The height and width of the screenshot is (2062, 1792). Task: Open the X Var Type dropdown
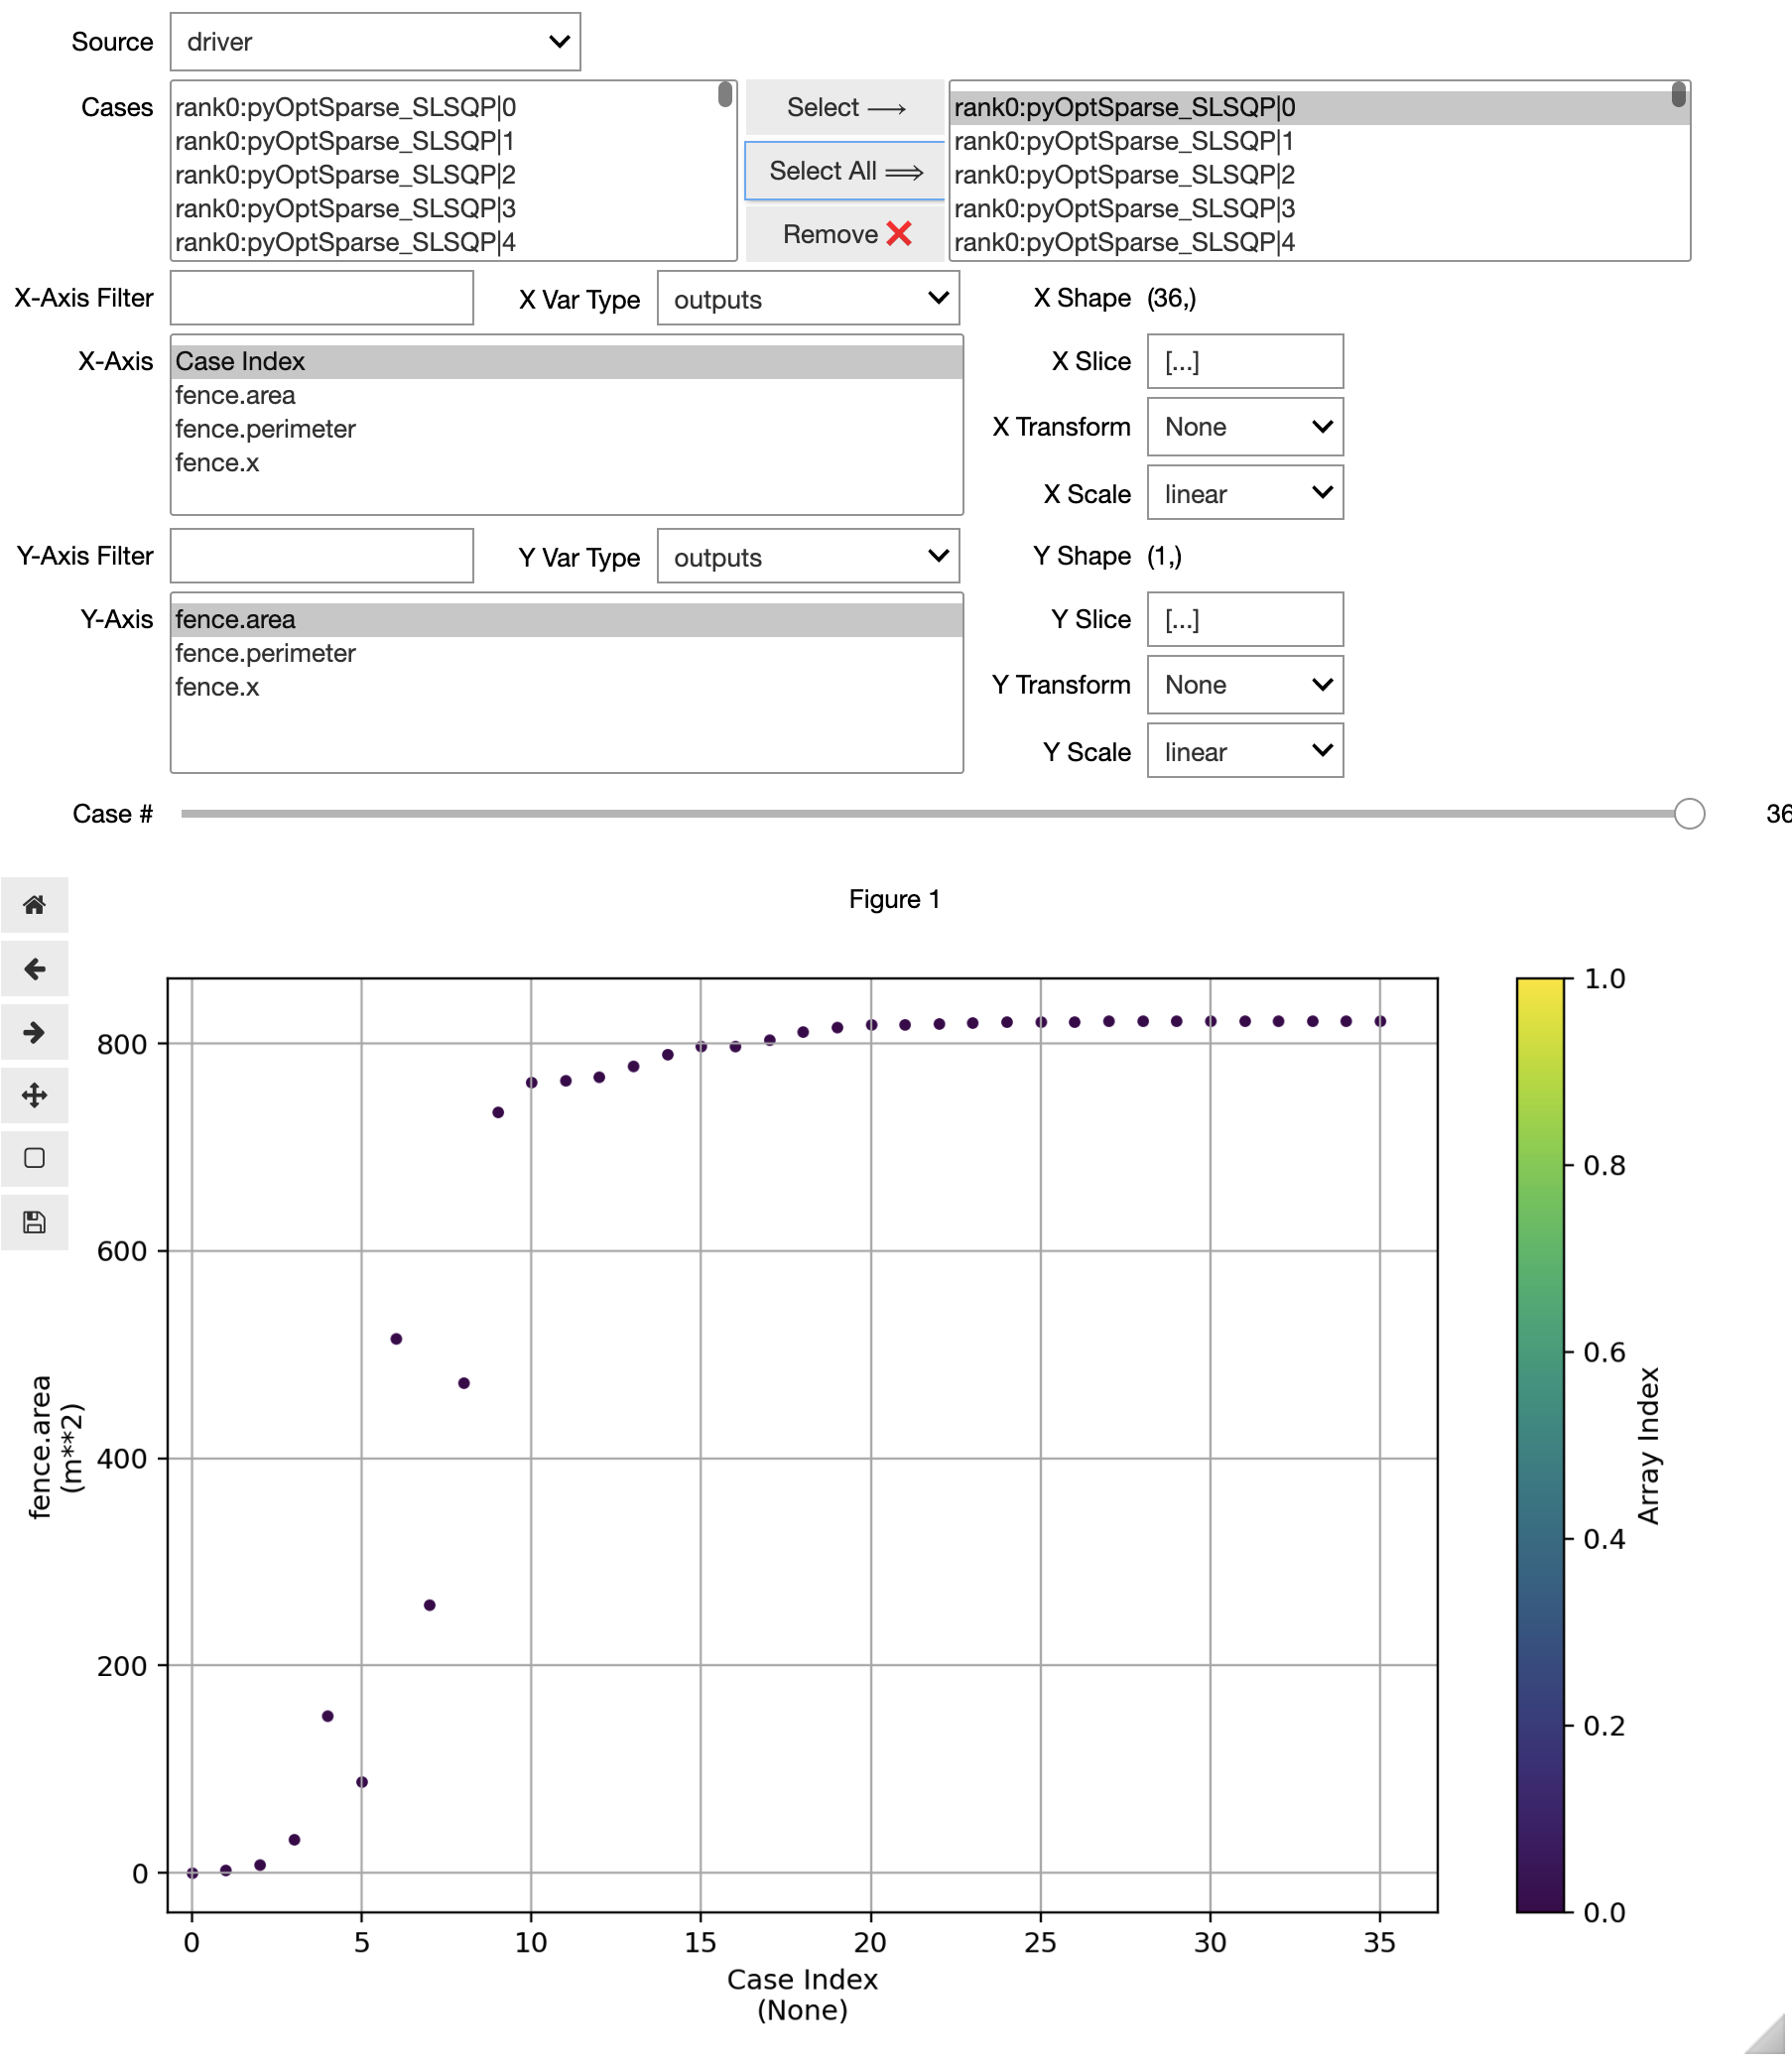808,299
